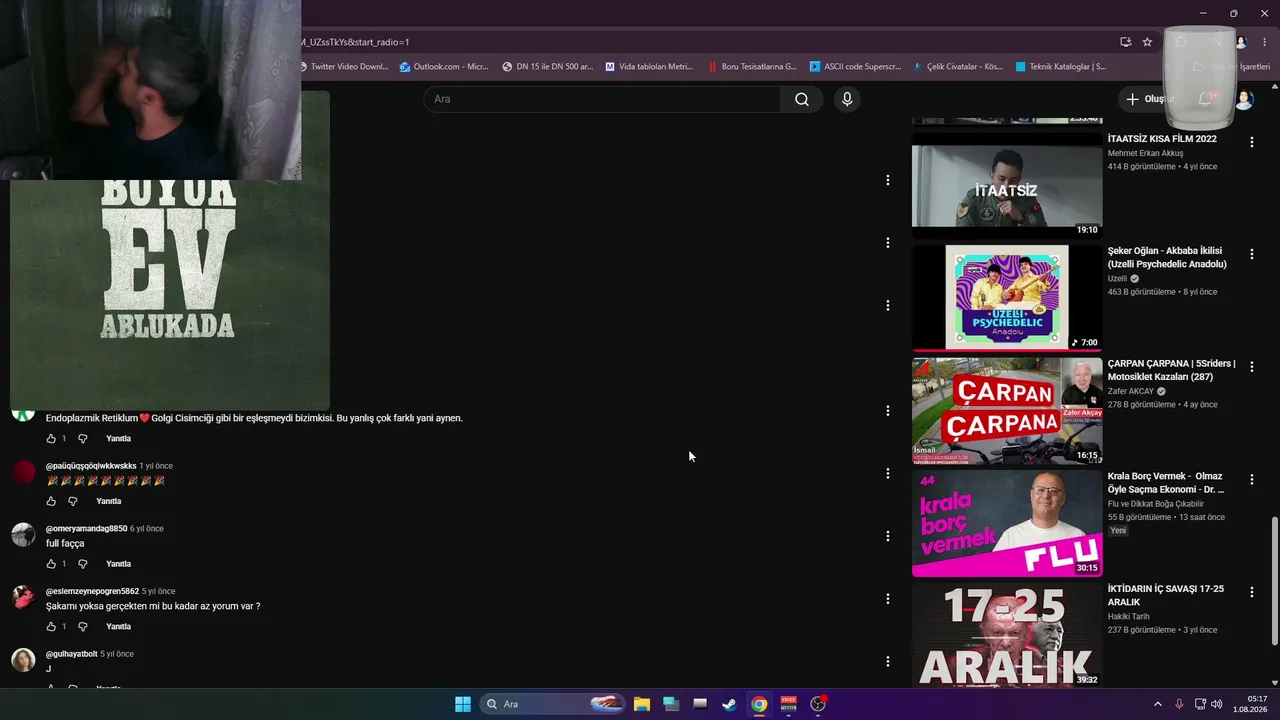Image resolution: width=1280 pixels, height=720 pixels.
Task: Open @gulhayatbolt's profile avatar
Action: click(x=23, y=659)
